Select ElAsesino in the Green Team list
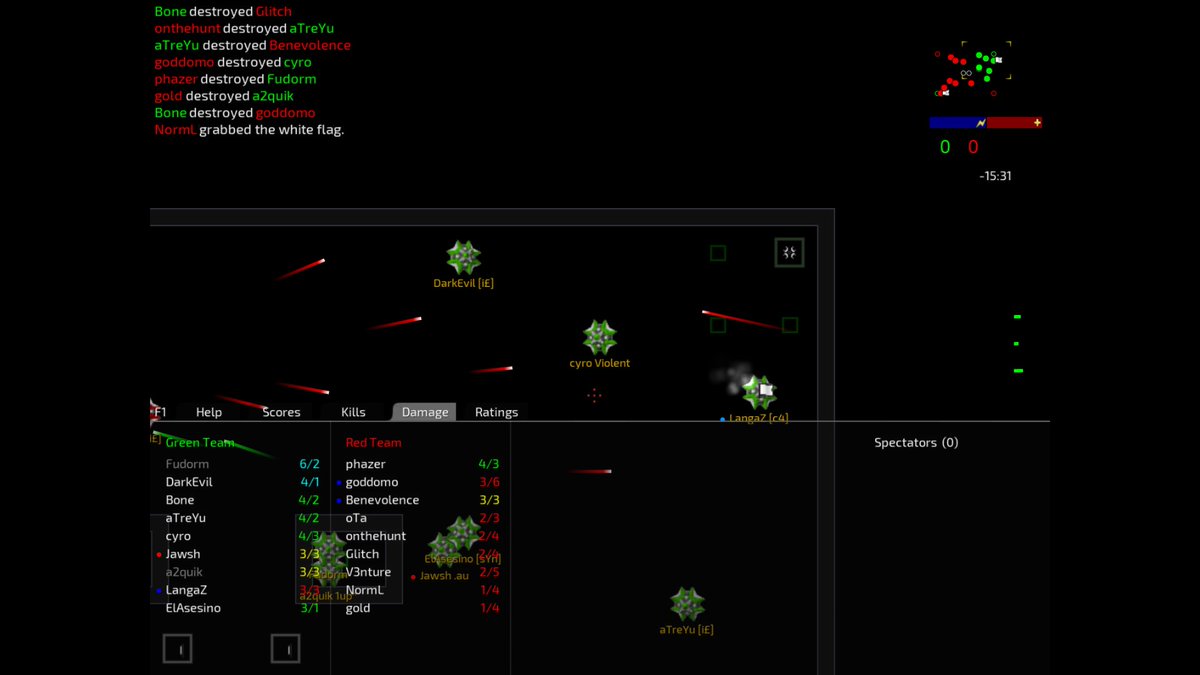This screenshot has width=1200, height=675. (193, 608)
